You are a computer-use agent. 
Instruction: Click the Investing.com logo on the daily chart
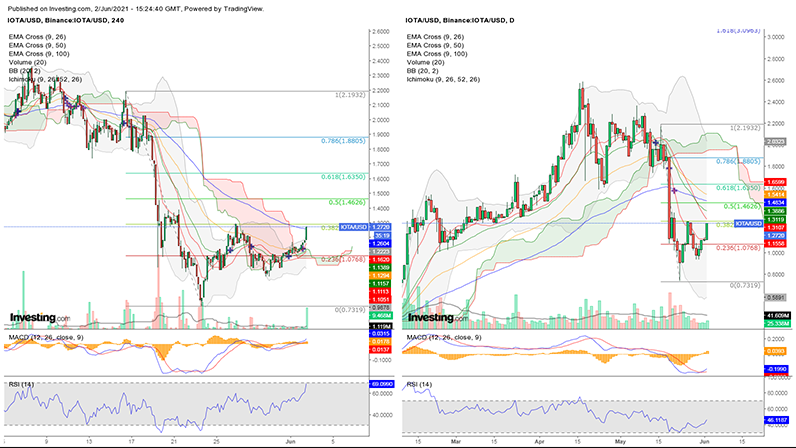click(438, 318)
